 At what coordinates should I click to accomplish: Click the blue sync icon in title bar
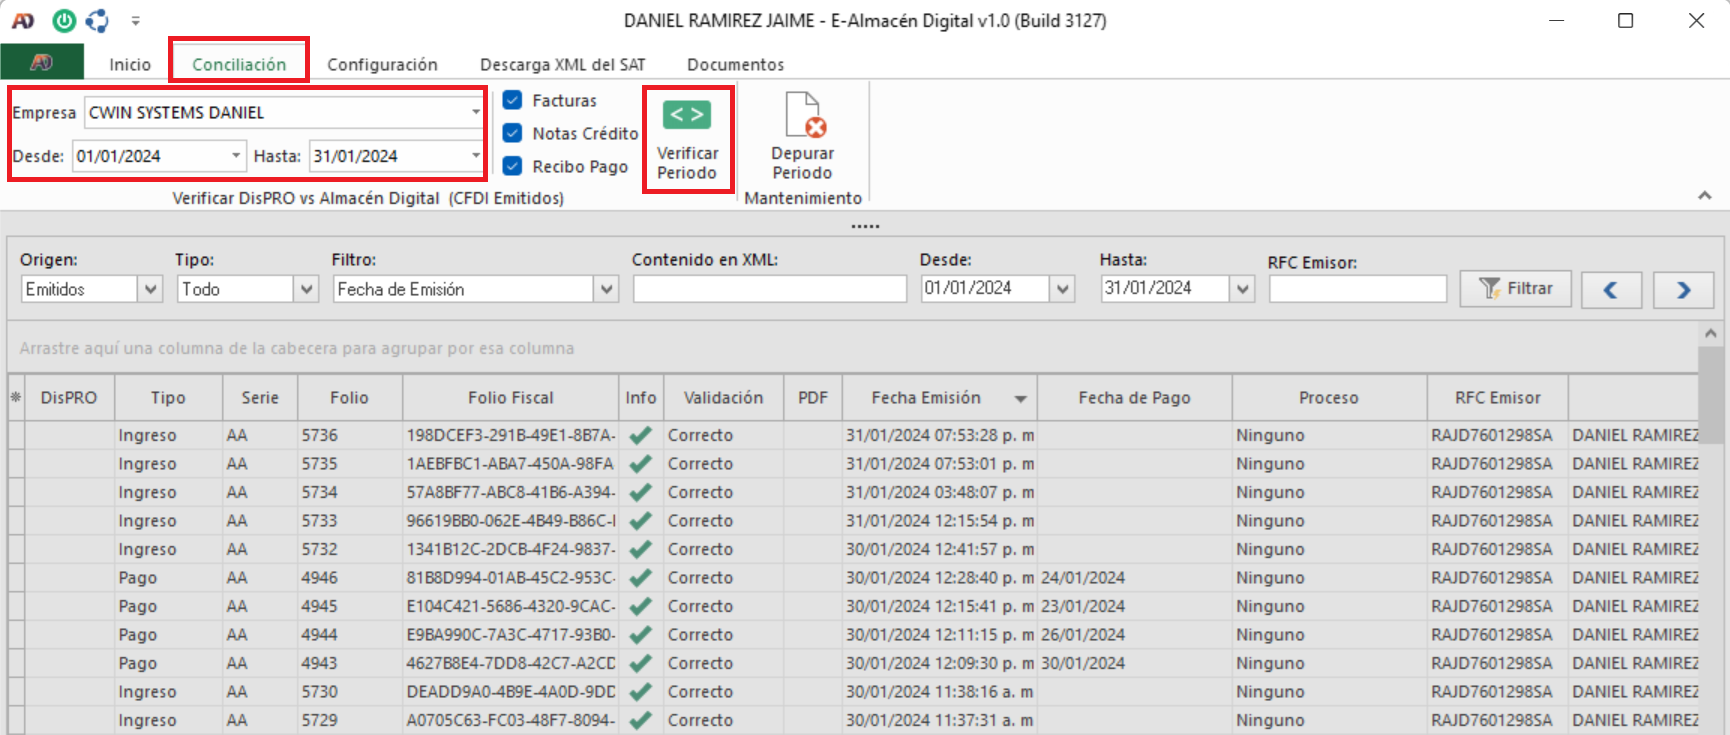pos(97,20)
